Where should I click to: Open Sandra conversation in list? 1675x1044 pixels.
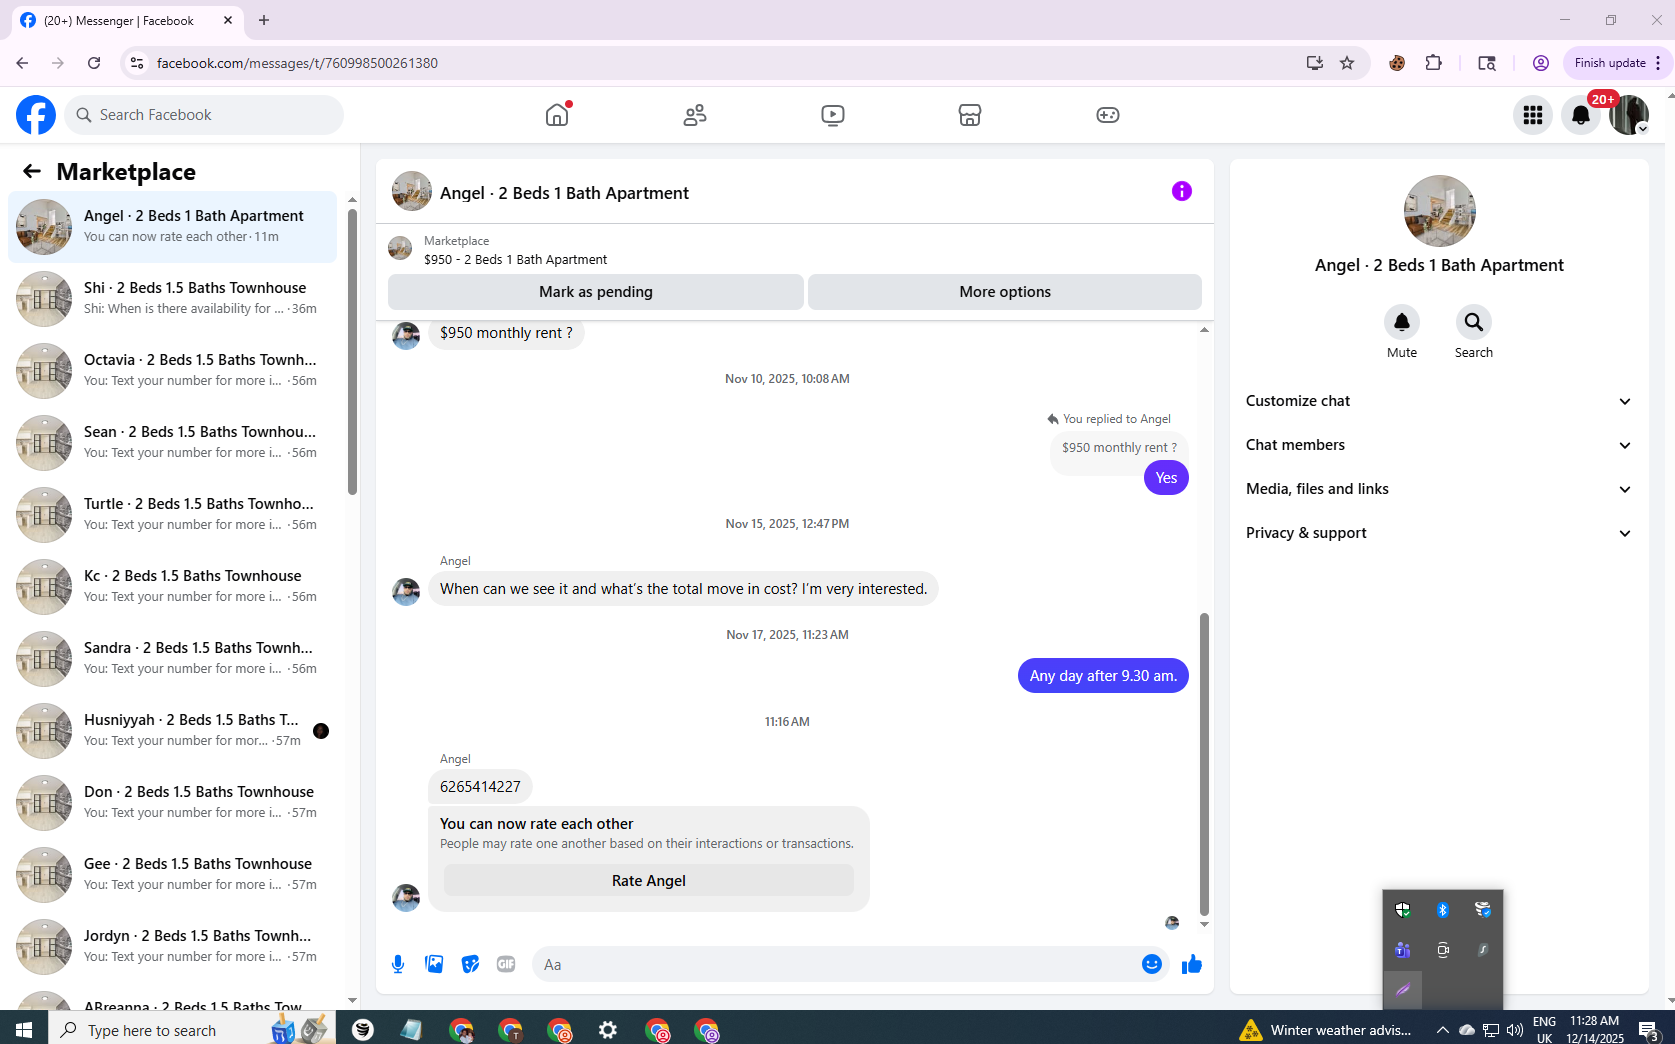(x=172, y=658)
